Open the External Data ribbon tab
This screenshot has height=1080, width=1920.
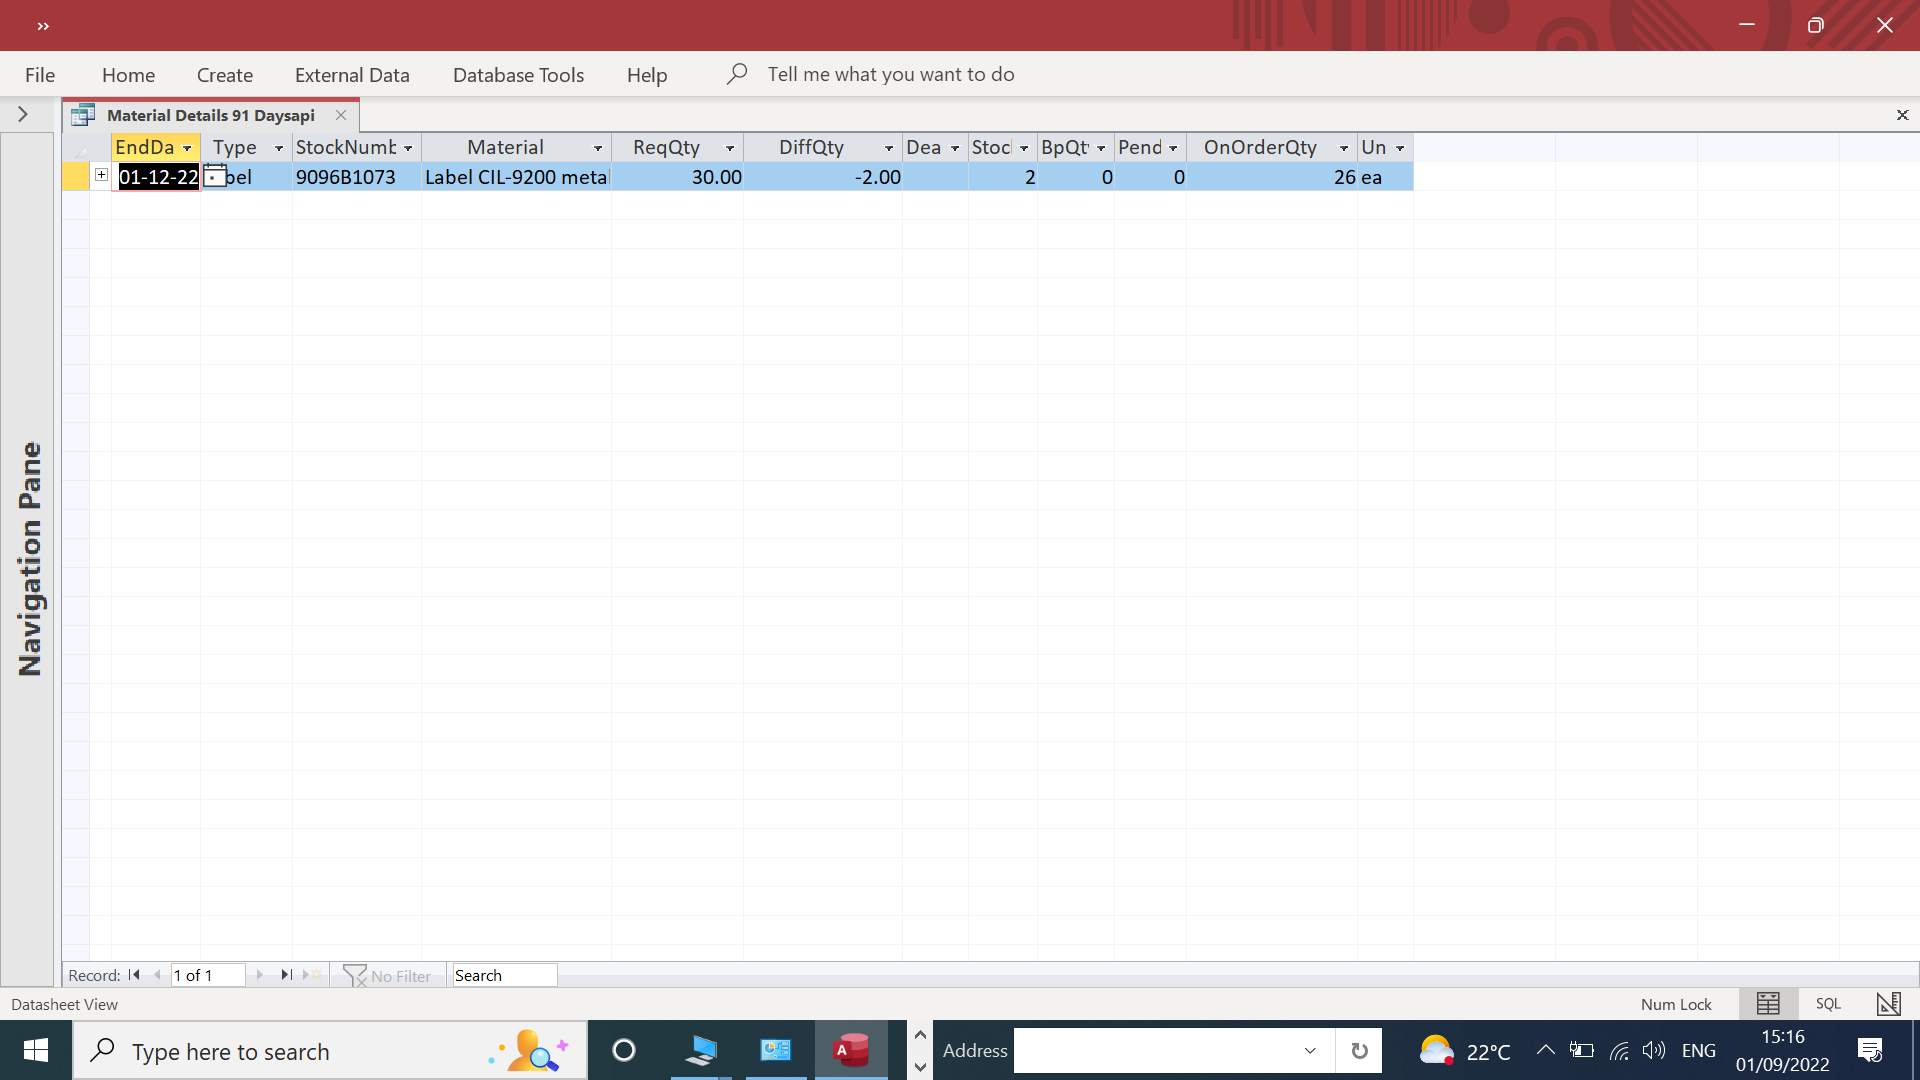(352, 75)
